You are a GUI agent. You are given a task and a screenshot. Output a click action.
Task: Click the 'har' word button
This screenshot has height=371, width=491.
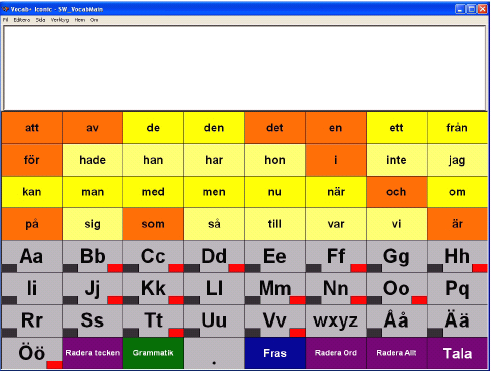tap(214, 160)
